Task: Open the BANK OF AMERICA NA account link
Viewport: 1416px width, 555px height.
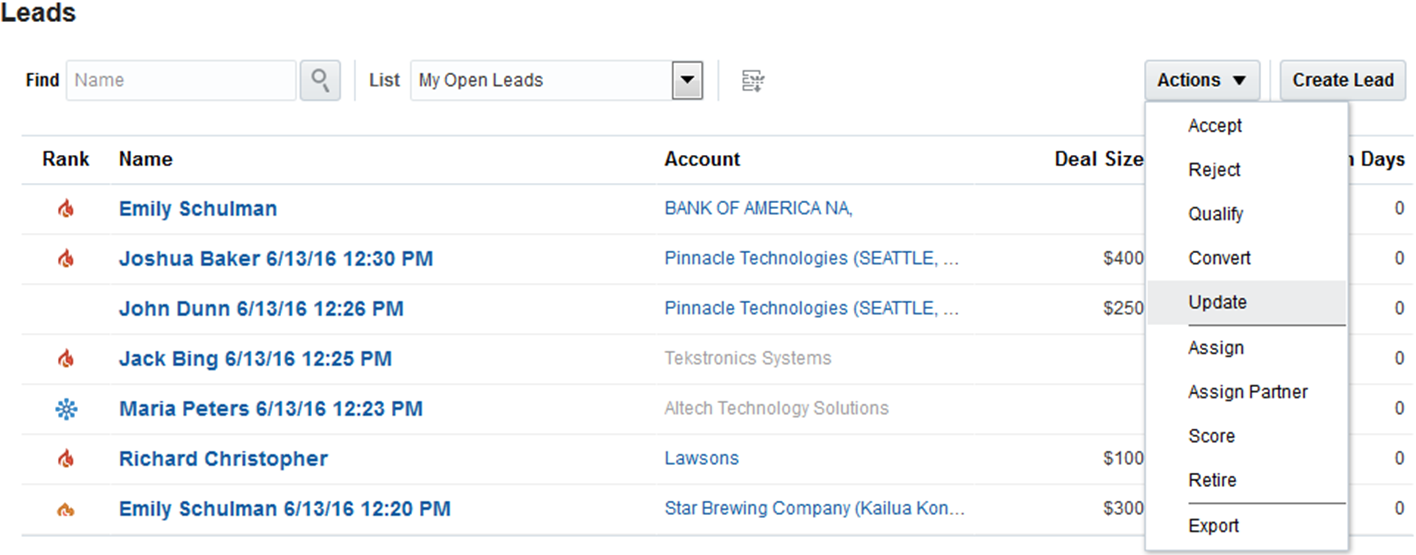Action: (x=758, y=209)
